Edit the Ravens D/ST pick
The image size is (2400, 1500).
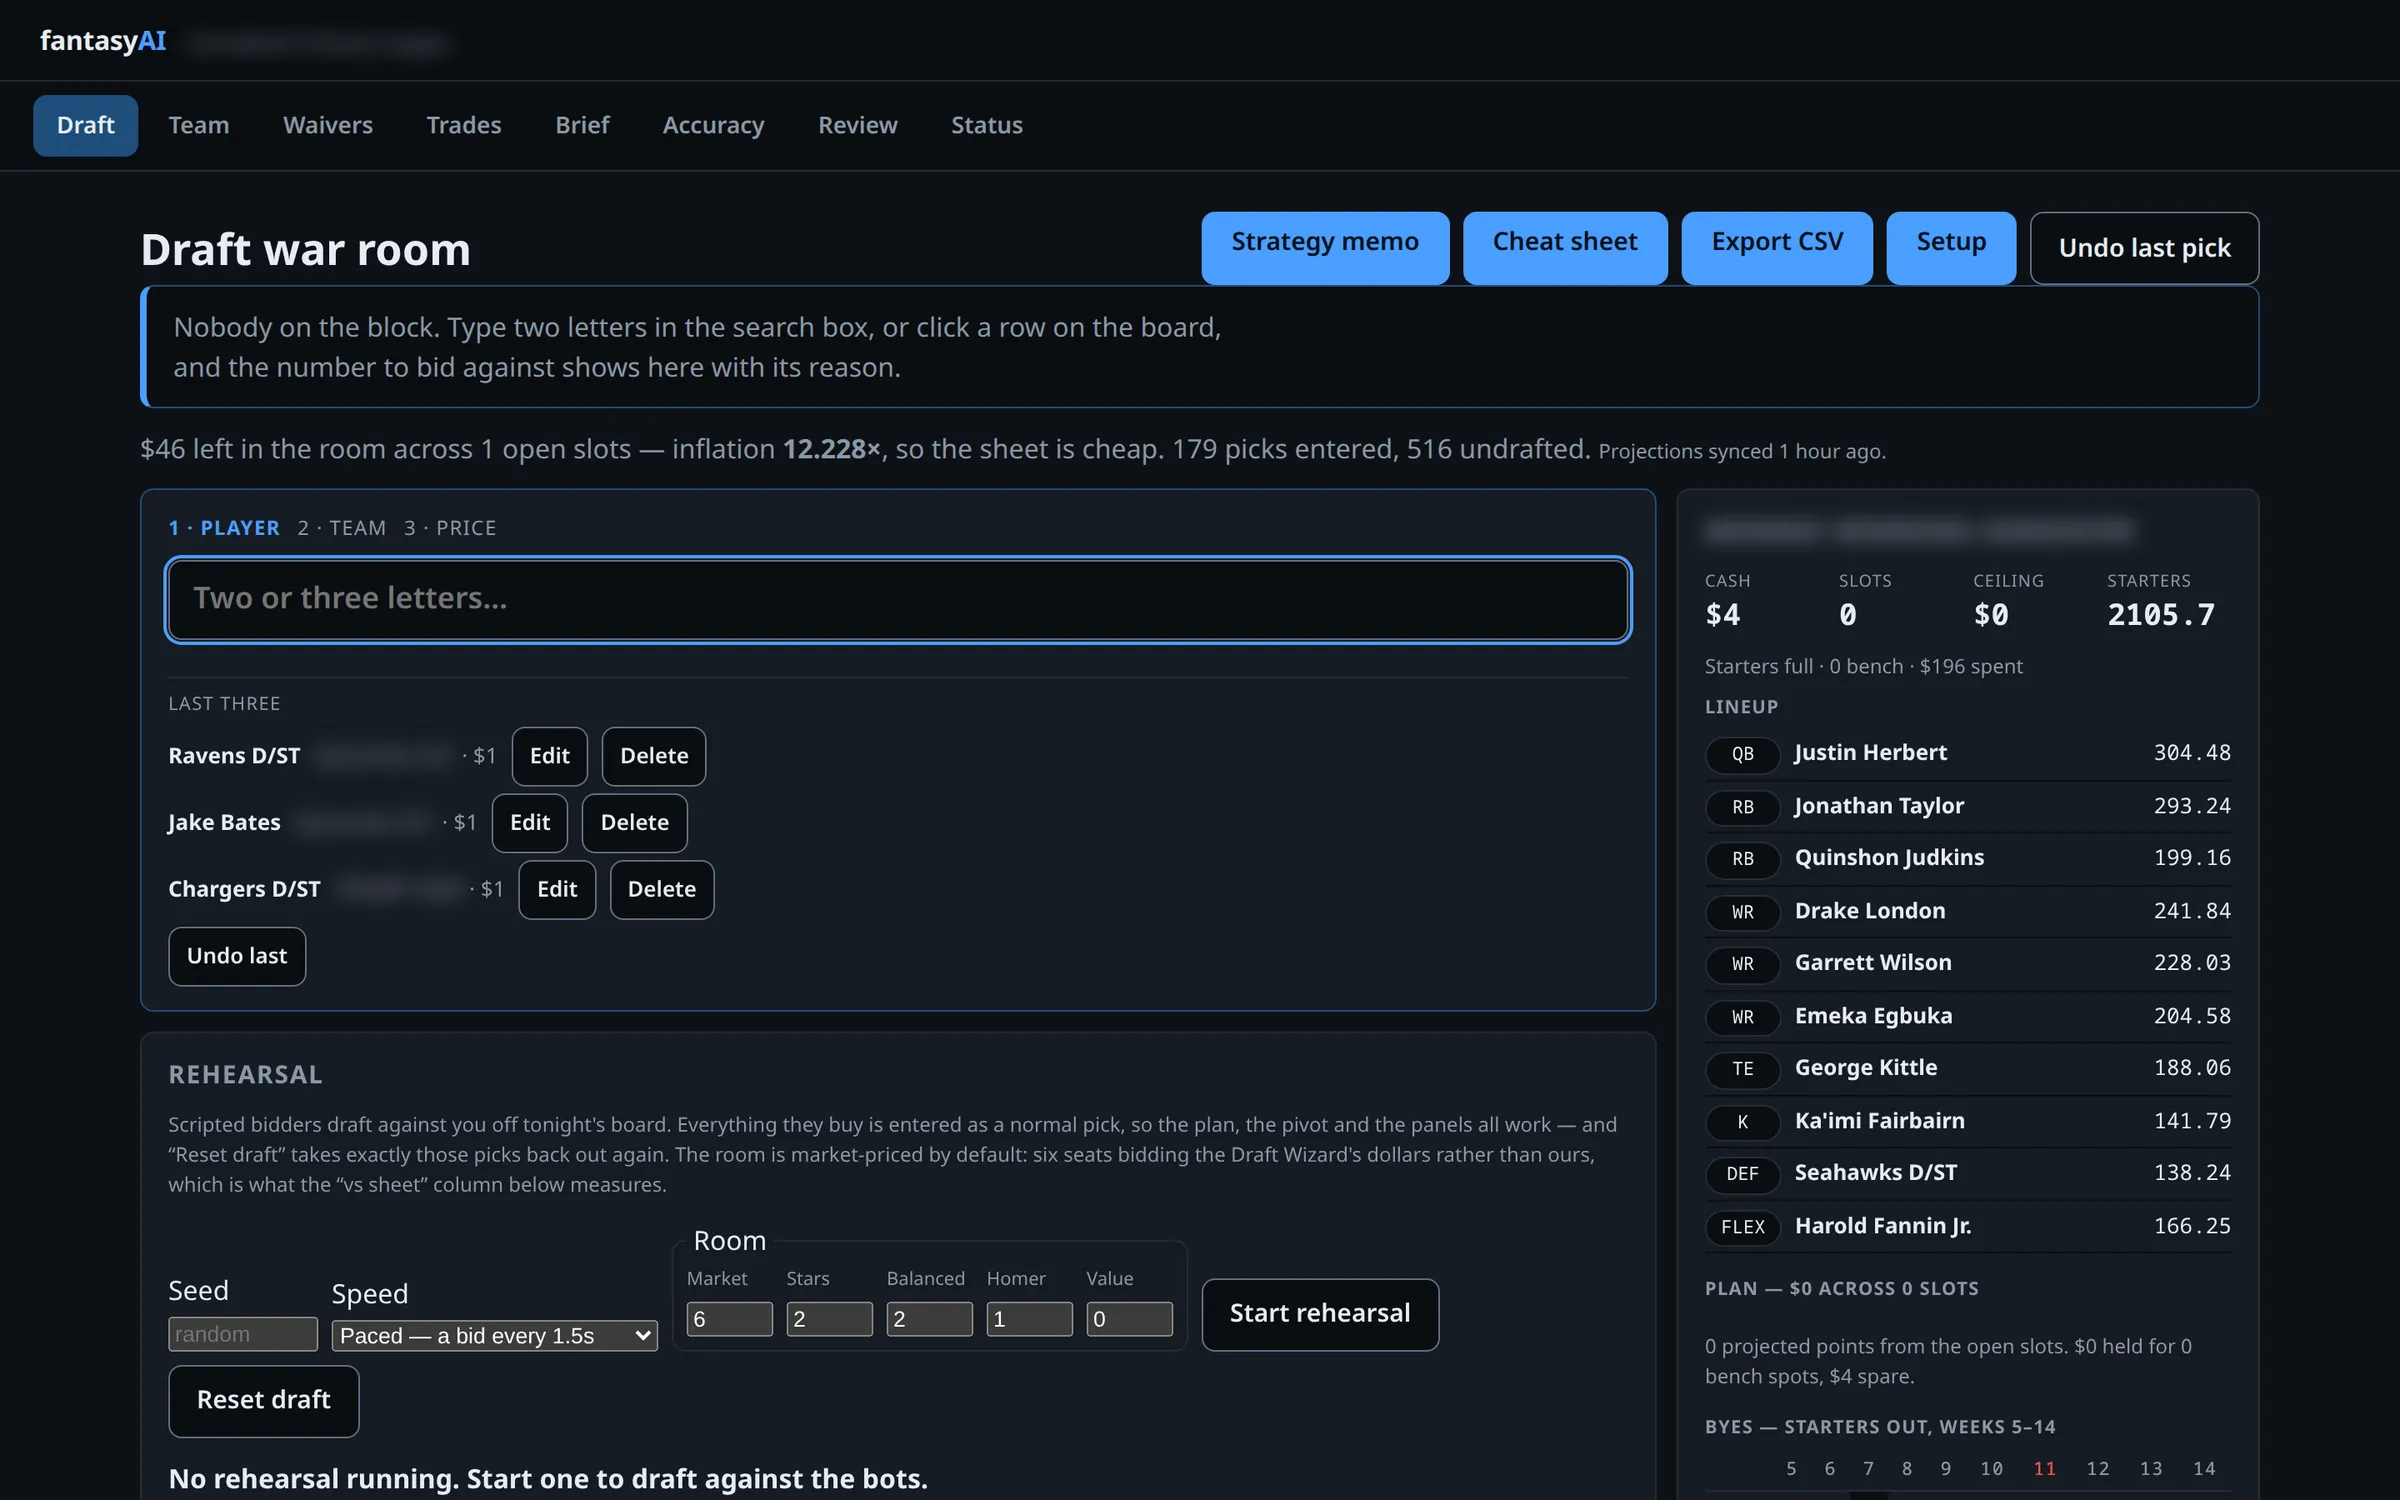(549, 756)
